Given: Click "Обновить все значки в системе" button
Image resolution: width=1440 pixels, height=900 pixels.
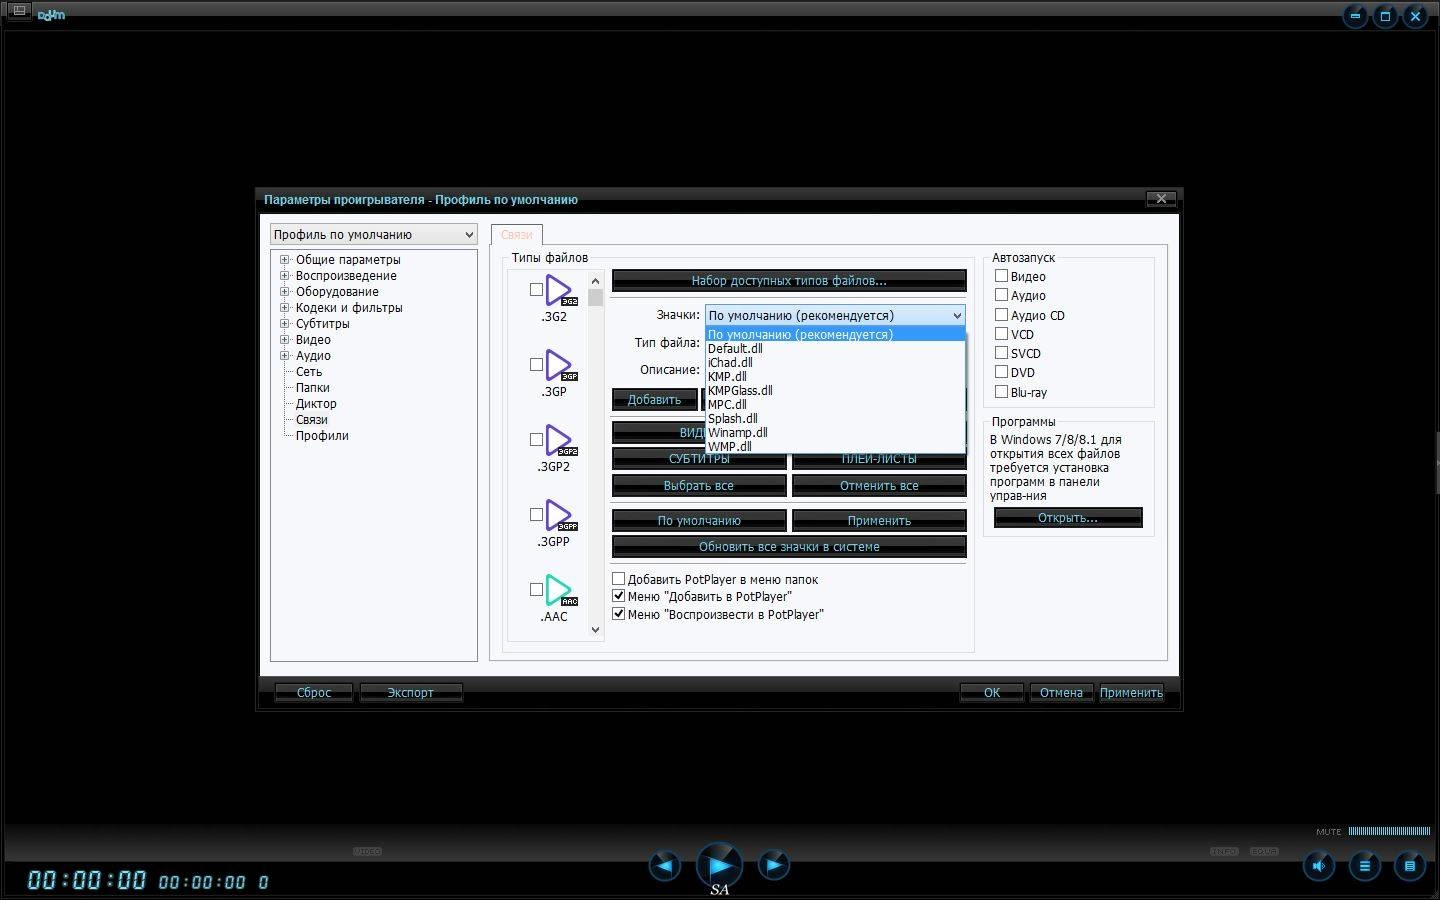Looking at the screenshot, I should coord(789,547).
